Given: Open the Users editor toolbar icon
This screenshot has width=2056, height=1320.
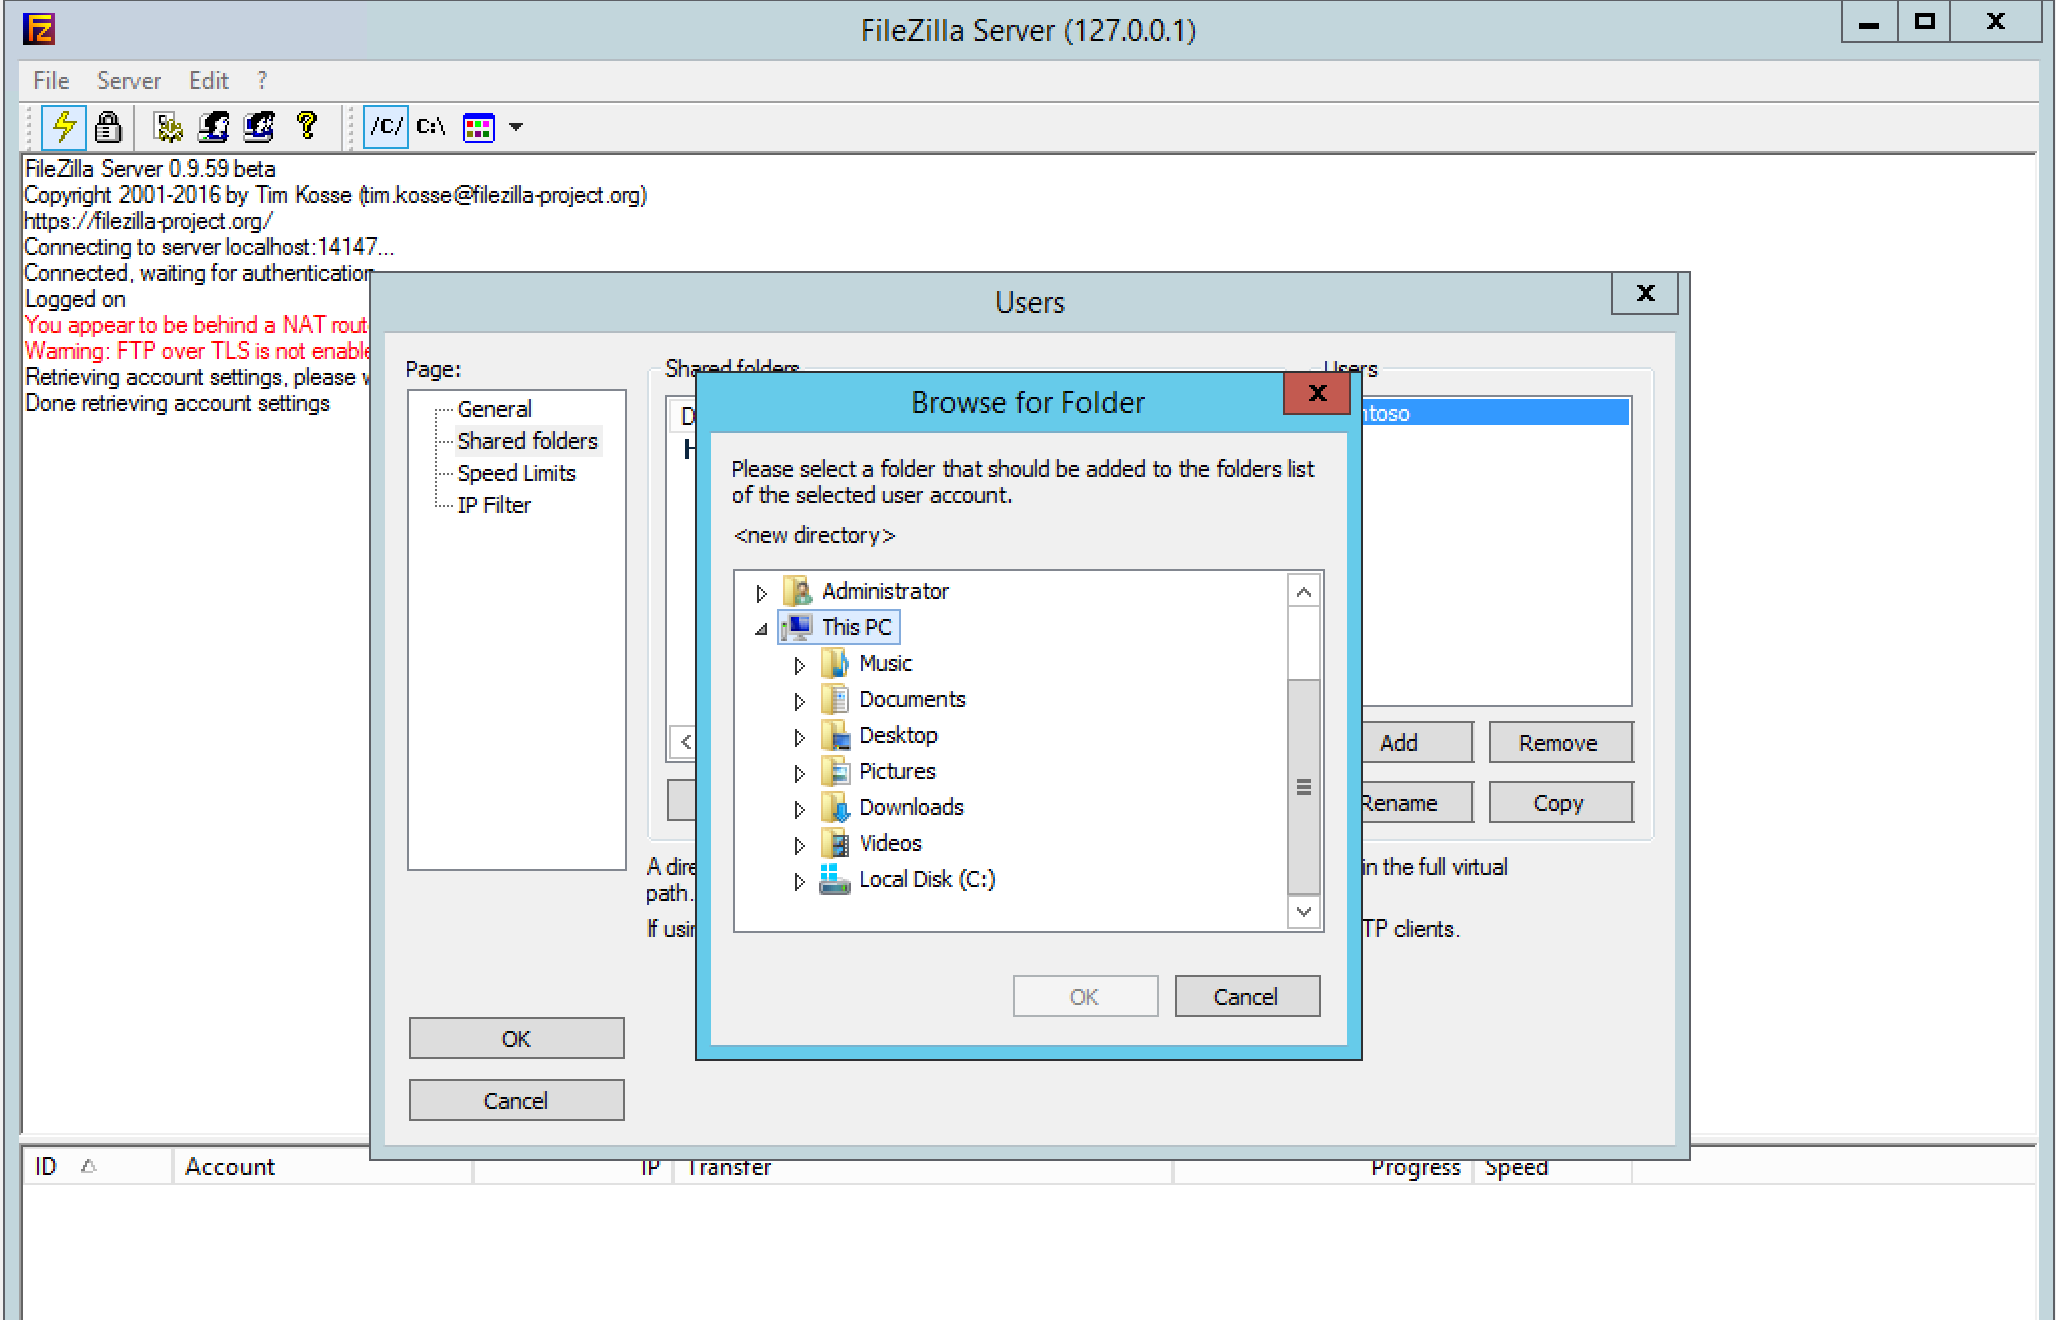Looking at the screenshot, I should click(213, 127).
